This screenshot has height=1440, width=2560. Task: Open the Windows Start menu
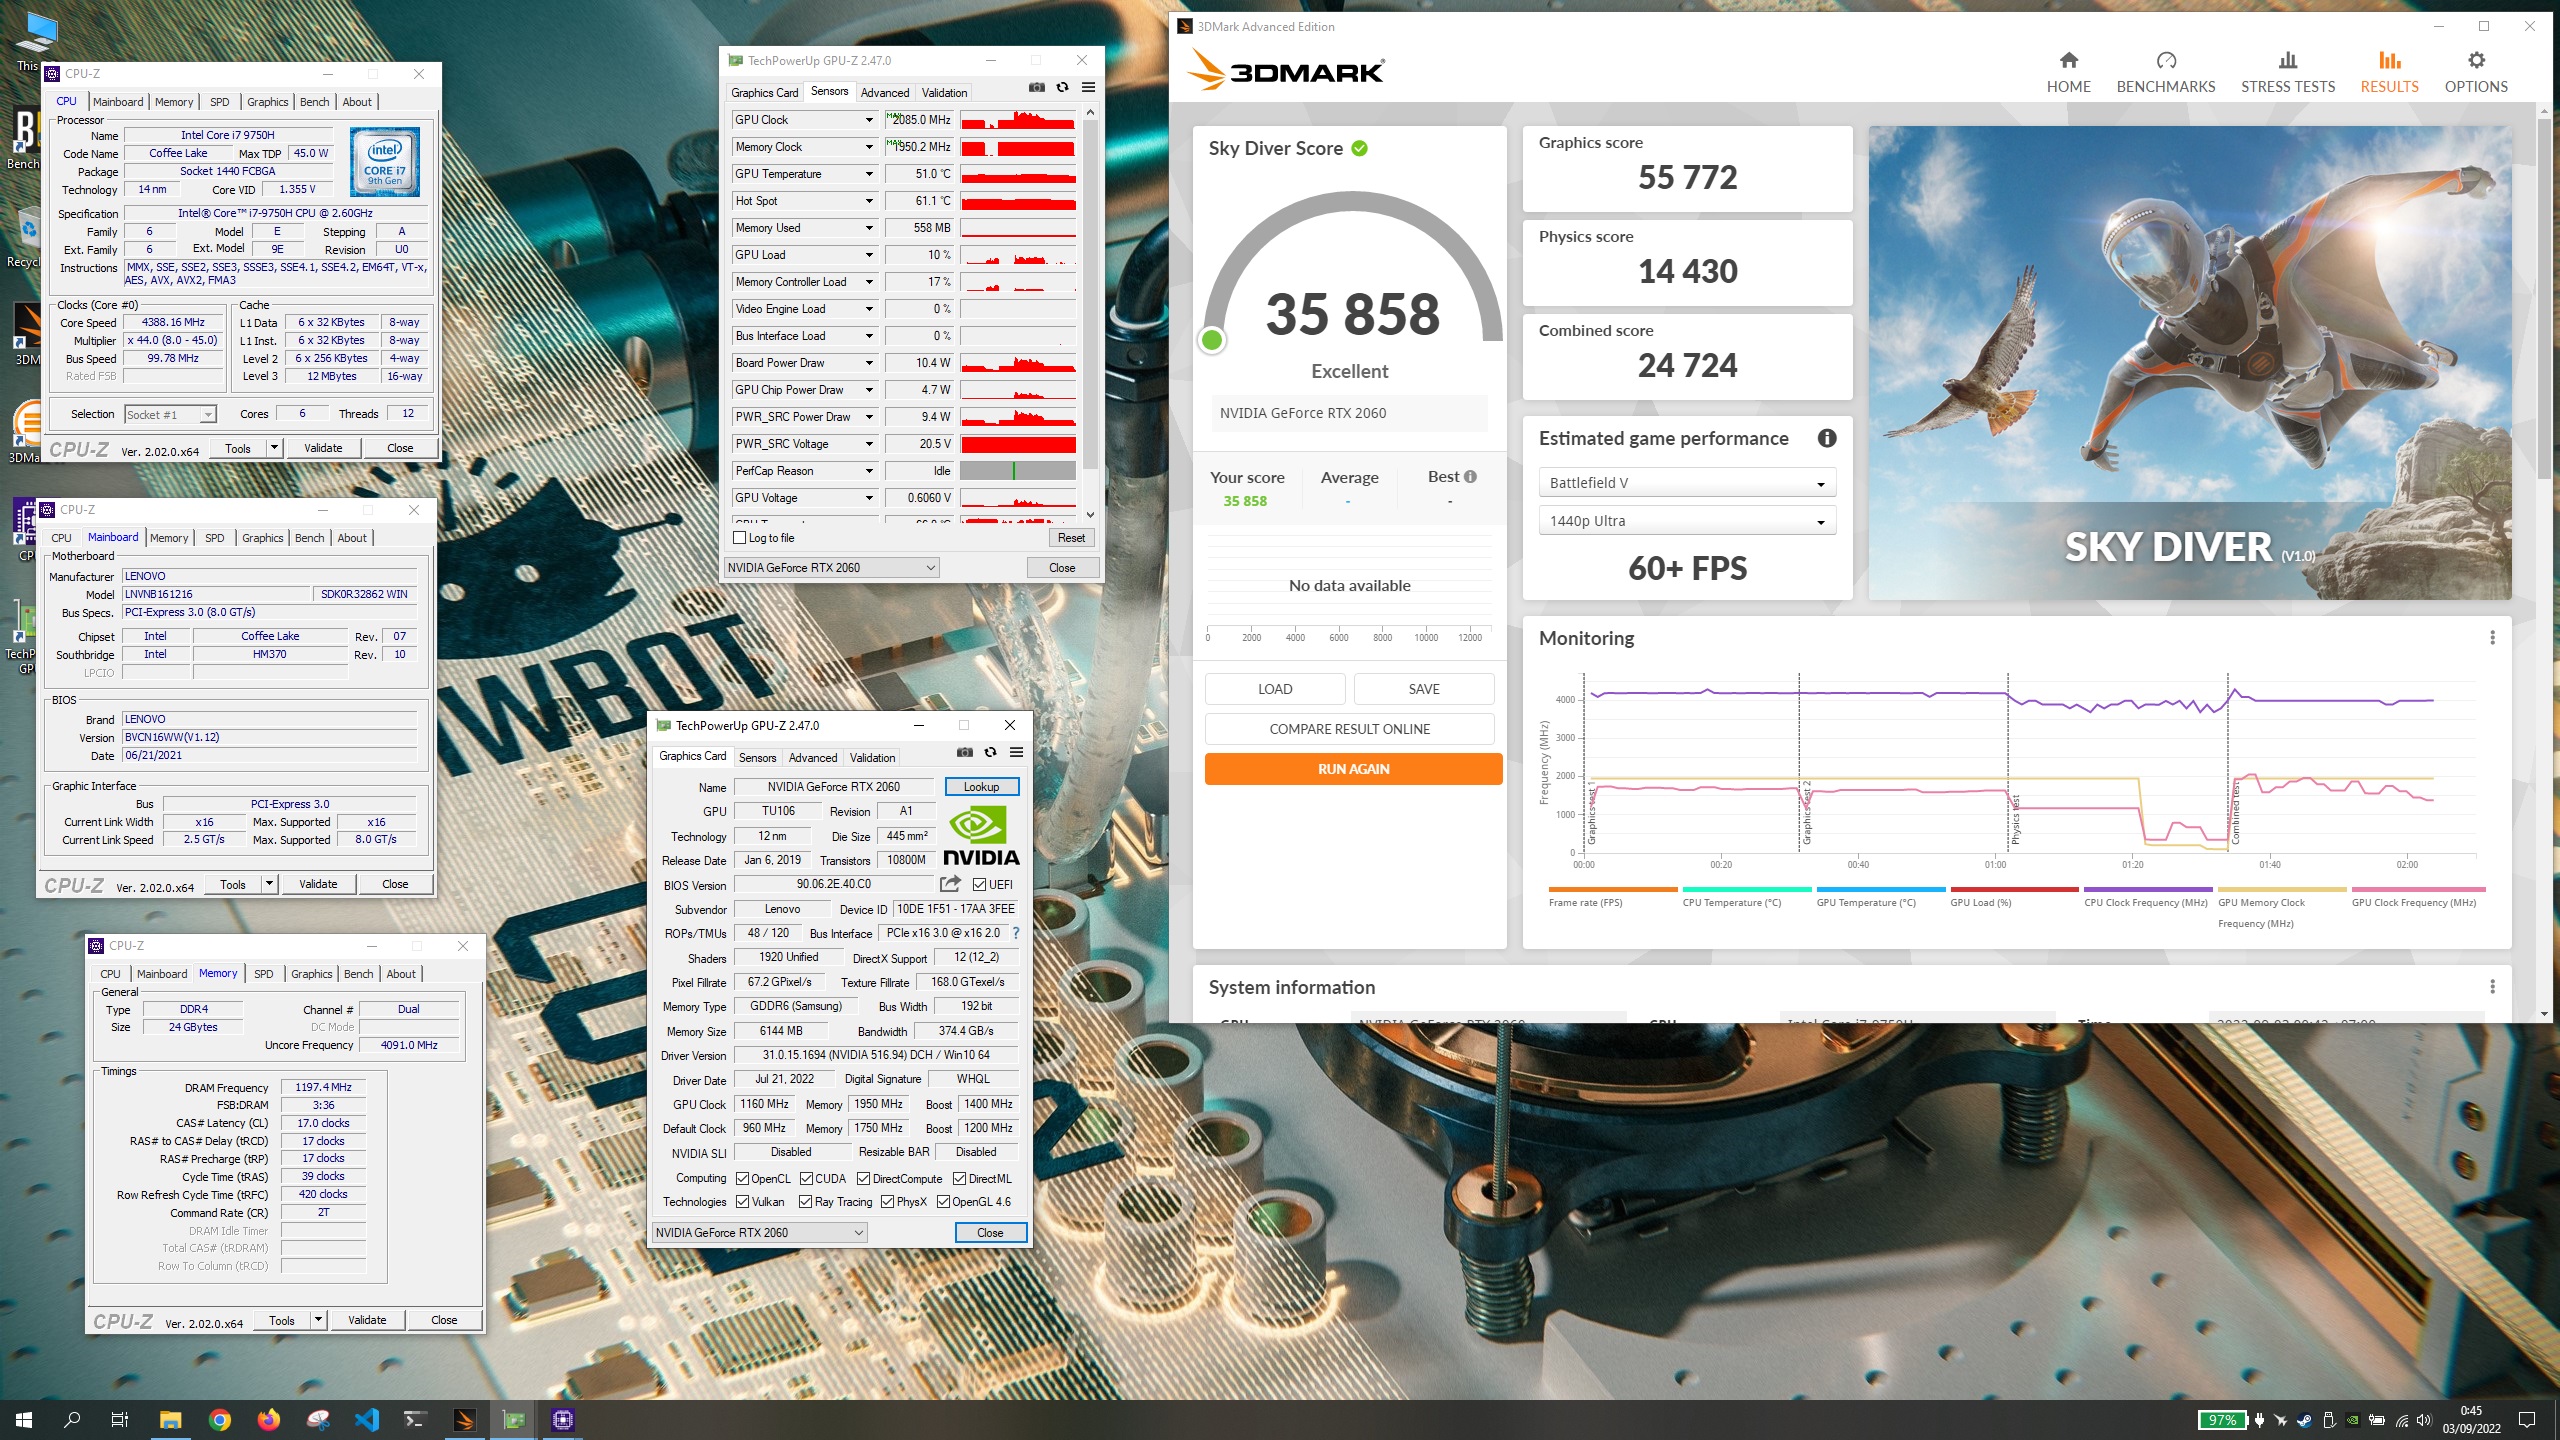pyautogui.click(x=24, y=1420)
